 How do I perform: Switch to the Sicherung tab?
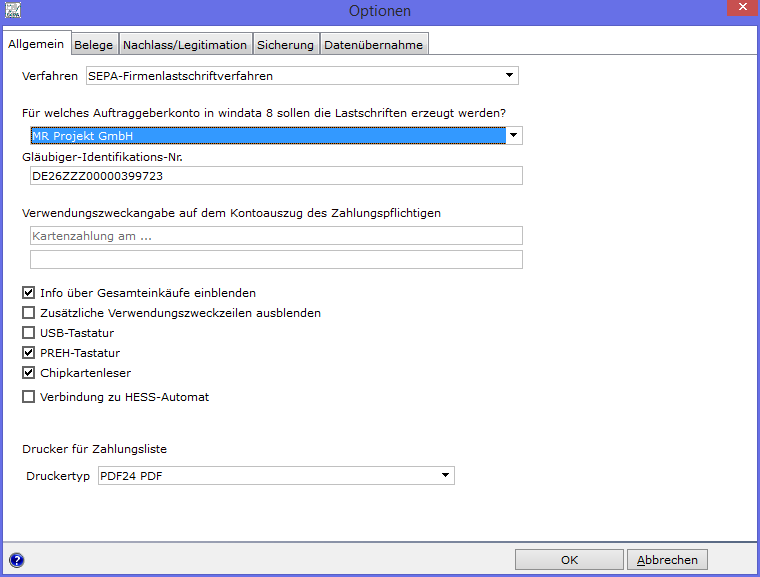point(285,45)
